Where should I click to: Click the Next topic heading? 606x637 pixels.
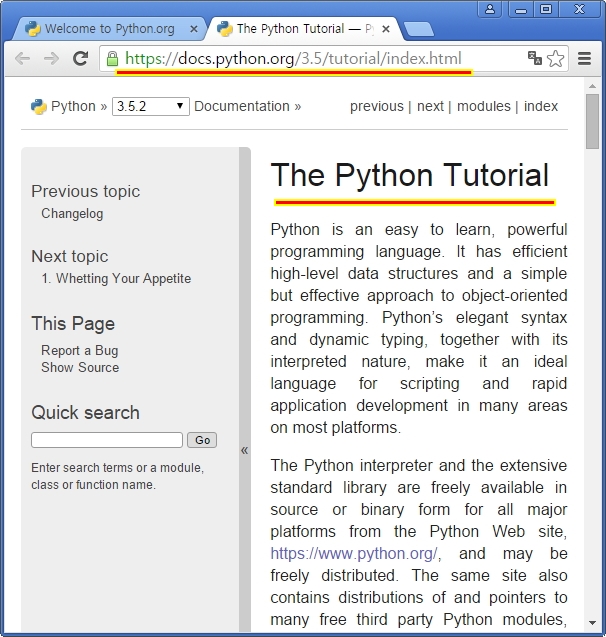(70, 256)
